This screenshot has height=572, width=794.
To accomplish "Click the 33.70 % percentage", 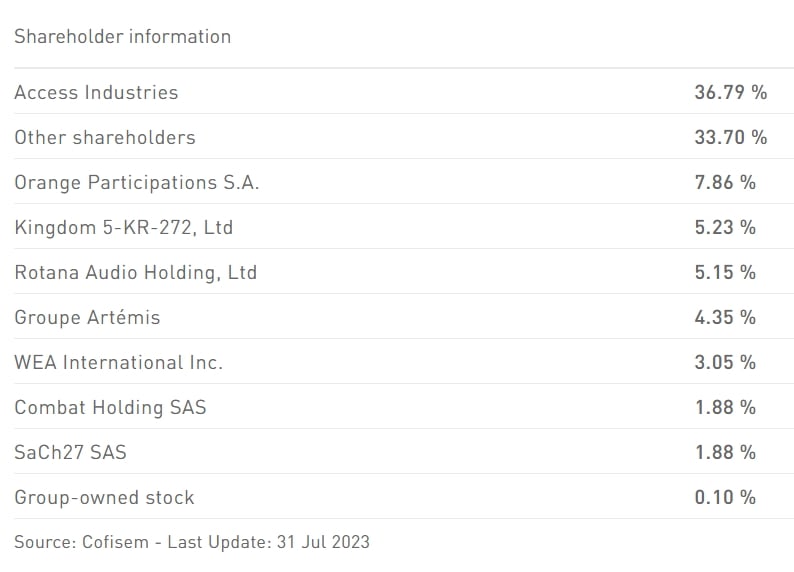I will [730, 138].
